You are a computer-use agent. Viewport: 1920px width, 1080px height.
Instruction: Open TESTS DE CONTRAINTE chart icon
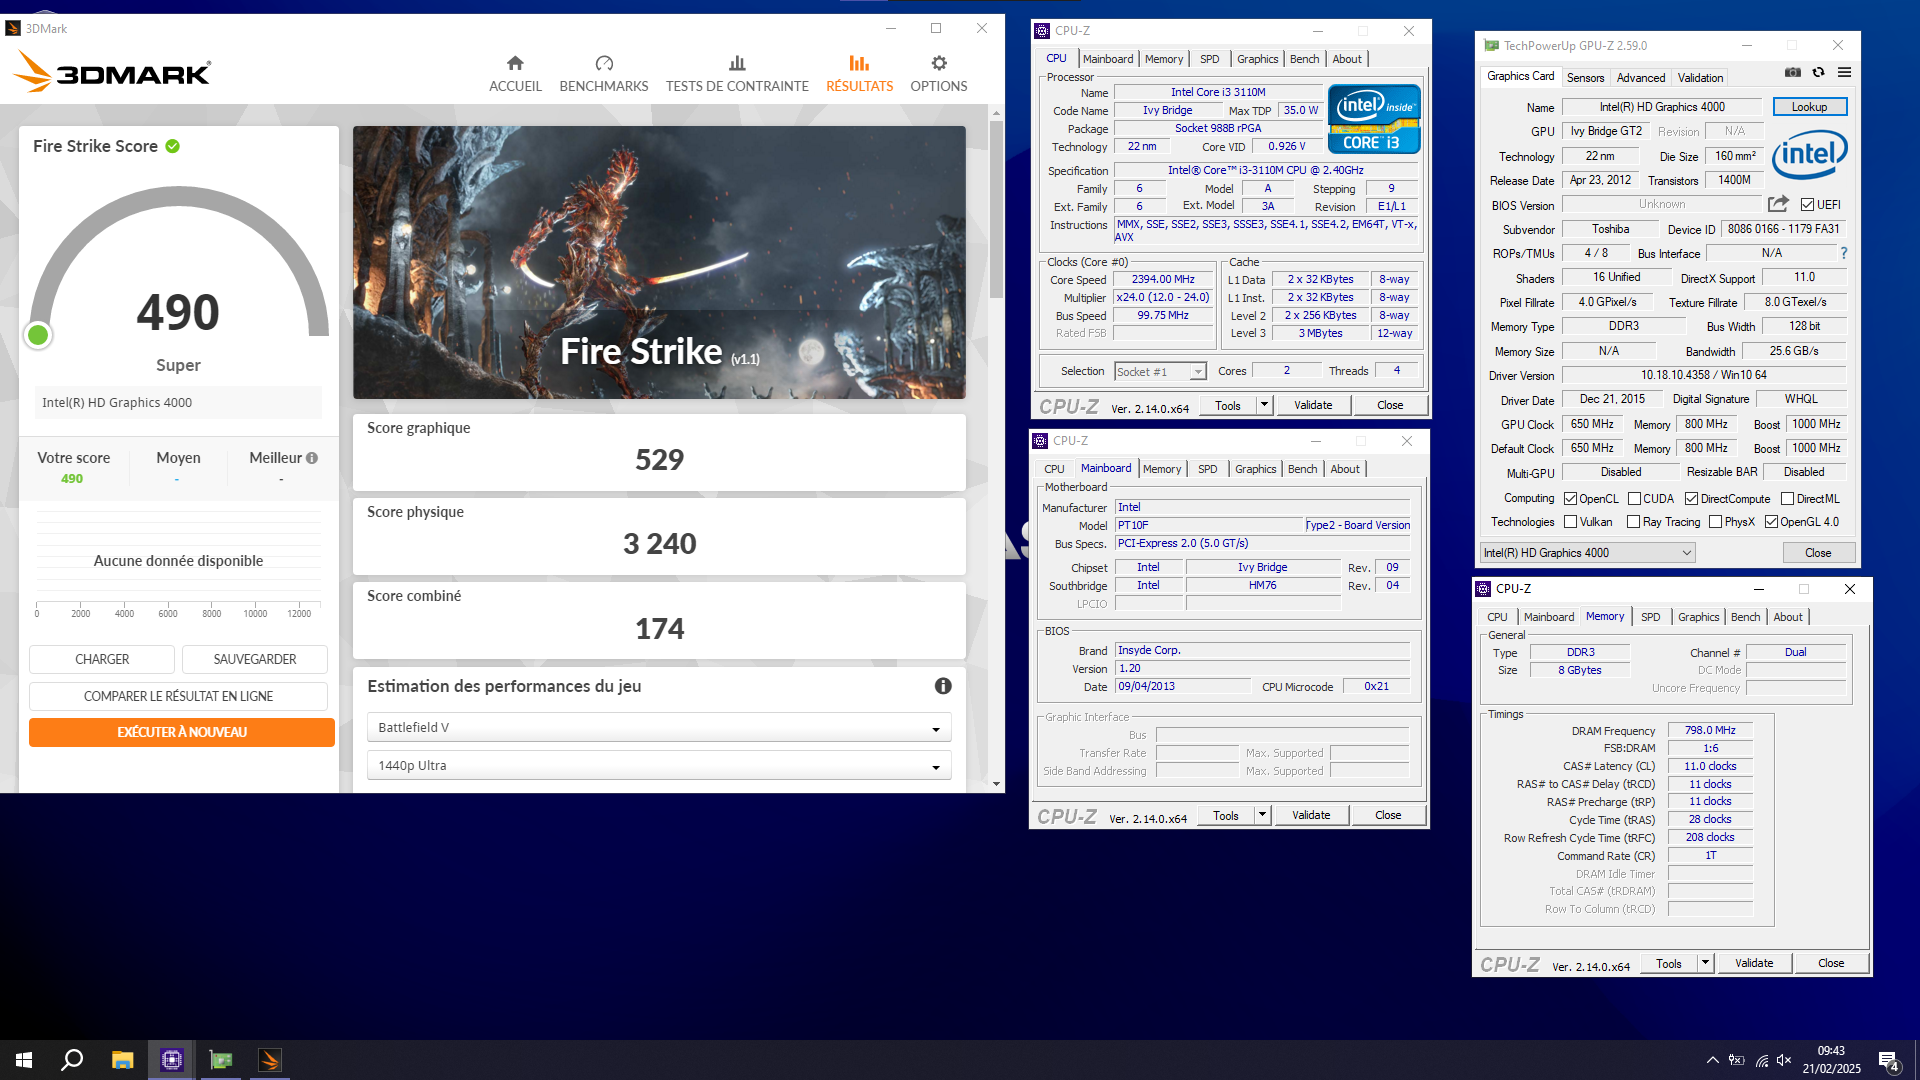click(x=737, y=63)
